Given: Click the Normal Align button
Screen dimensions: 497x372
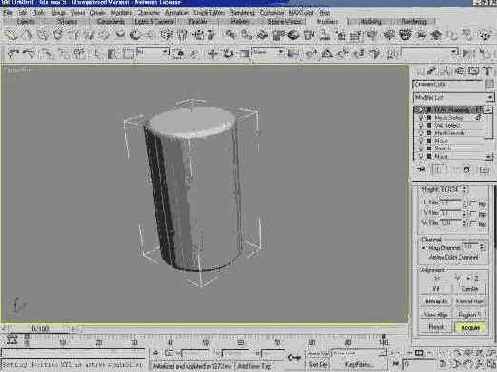Looking at the screenshot, I should pos(469,301).
